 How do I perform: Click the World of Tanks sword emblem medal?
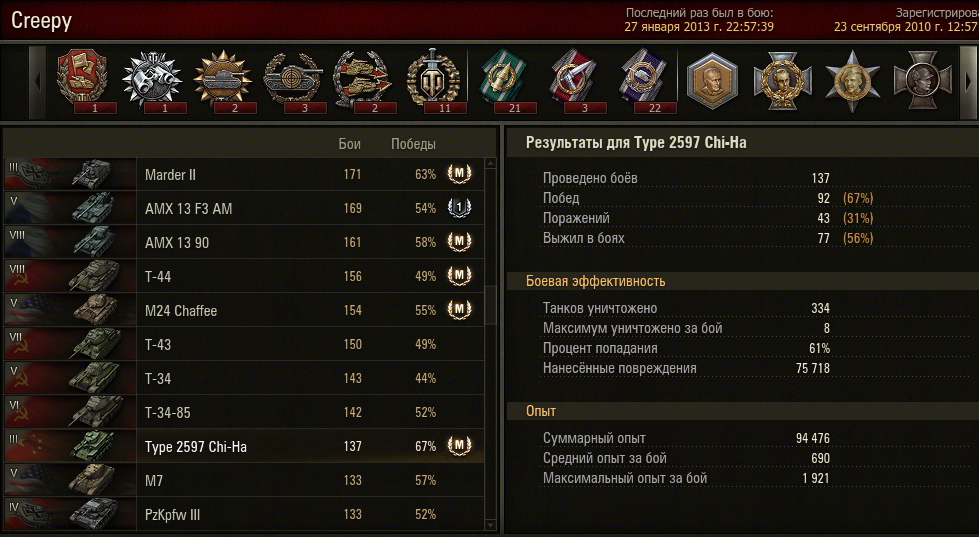pos(431,79)
